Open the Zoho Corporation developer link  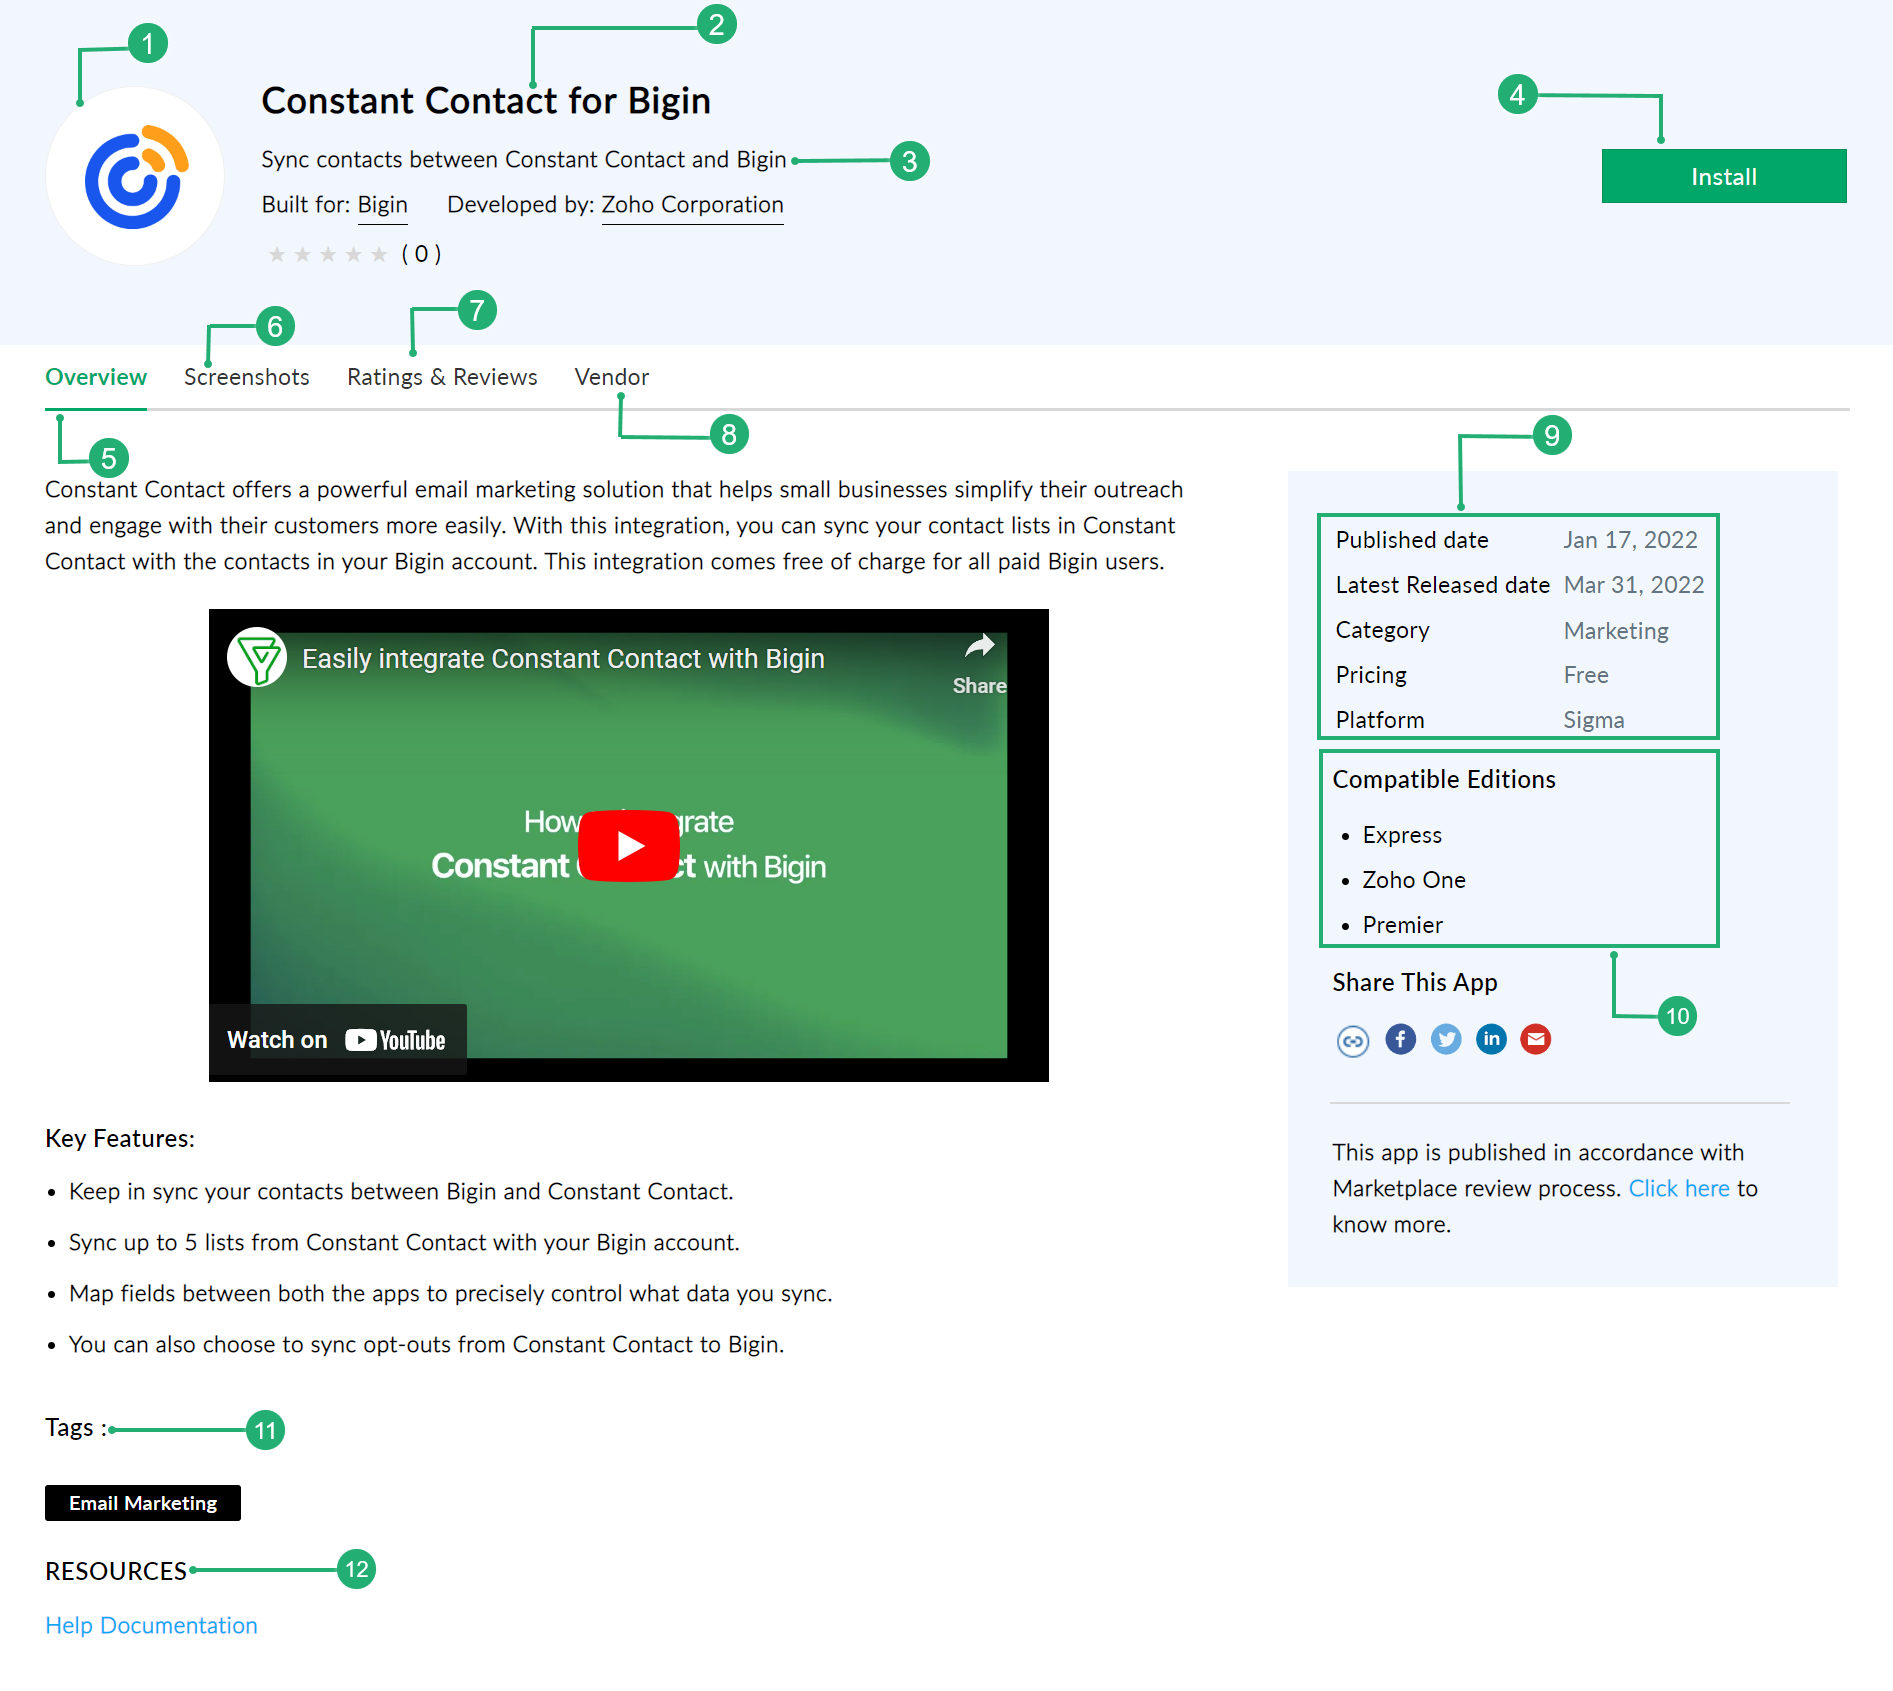(692, 205)
